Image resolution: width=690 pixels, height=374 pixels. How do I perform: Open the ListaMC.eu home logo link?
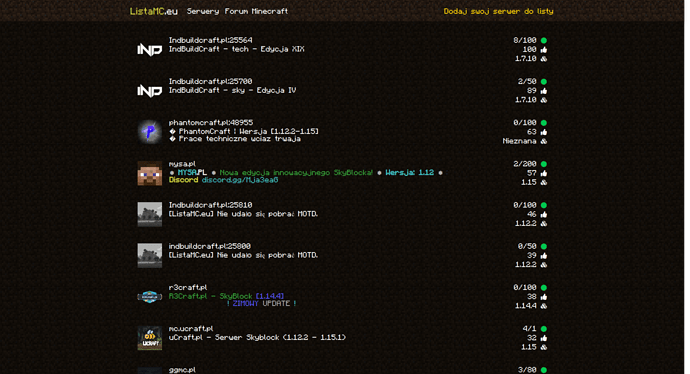pyautogui.click(x=154, y=11)
